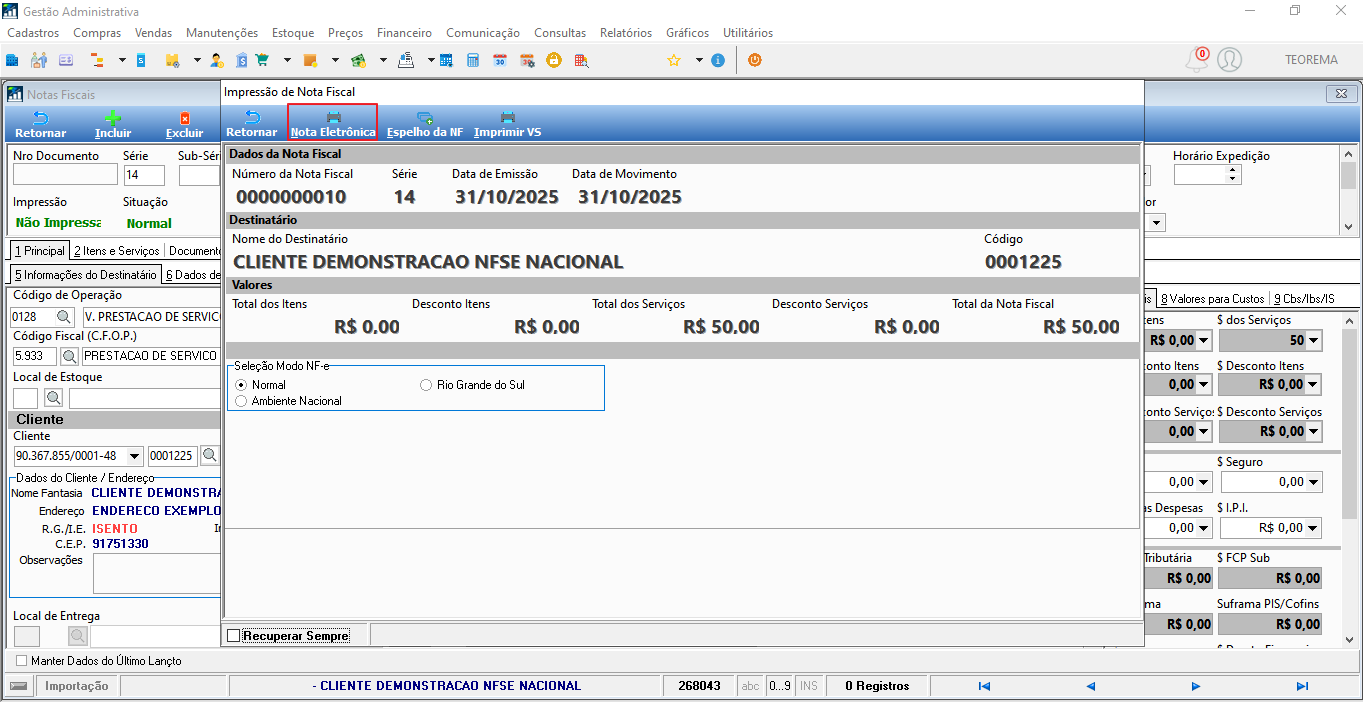Image resolution: width=1363 pixels, height=702 pixels.
Task: Check the Recuperar Sempre checkbox
Action: [x=234, y=636]
